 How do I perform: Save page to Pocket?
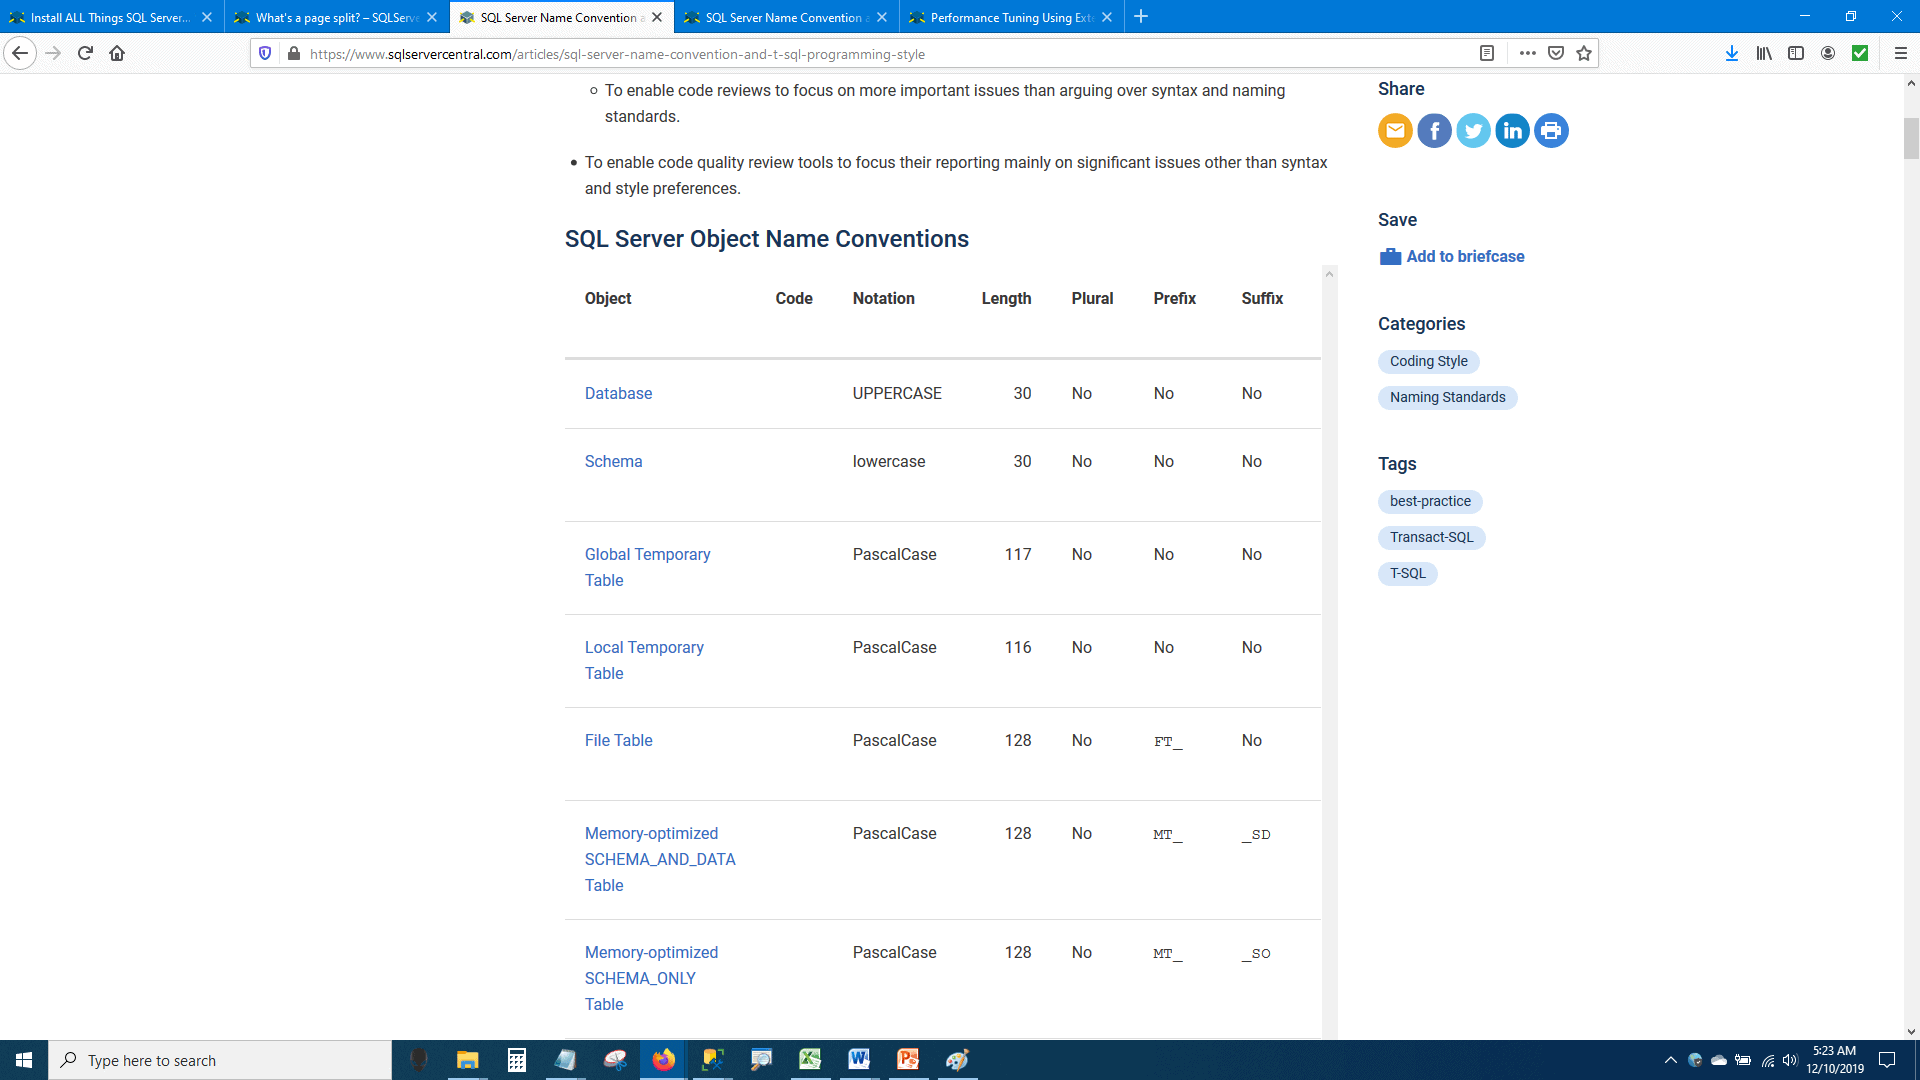1556,54
